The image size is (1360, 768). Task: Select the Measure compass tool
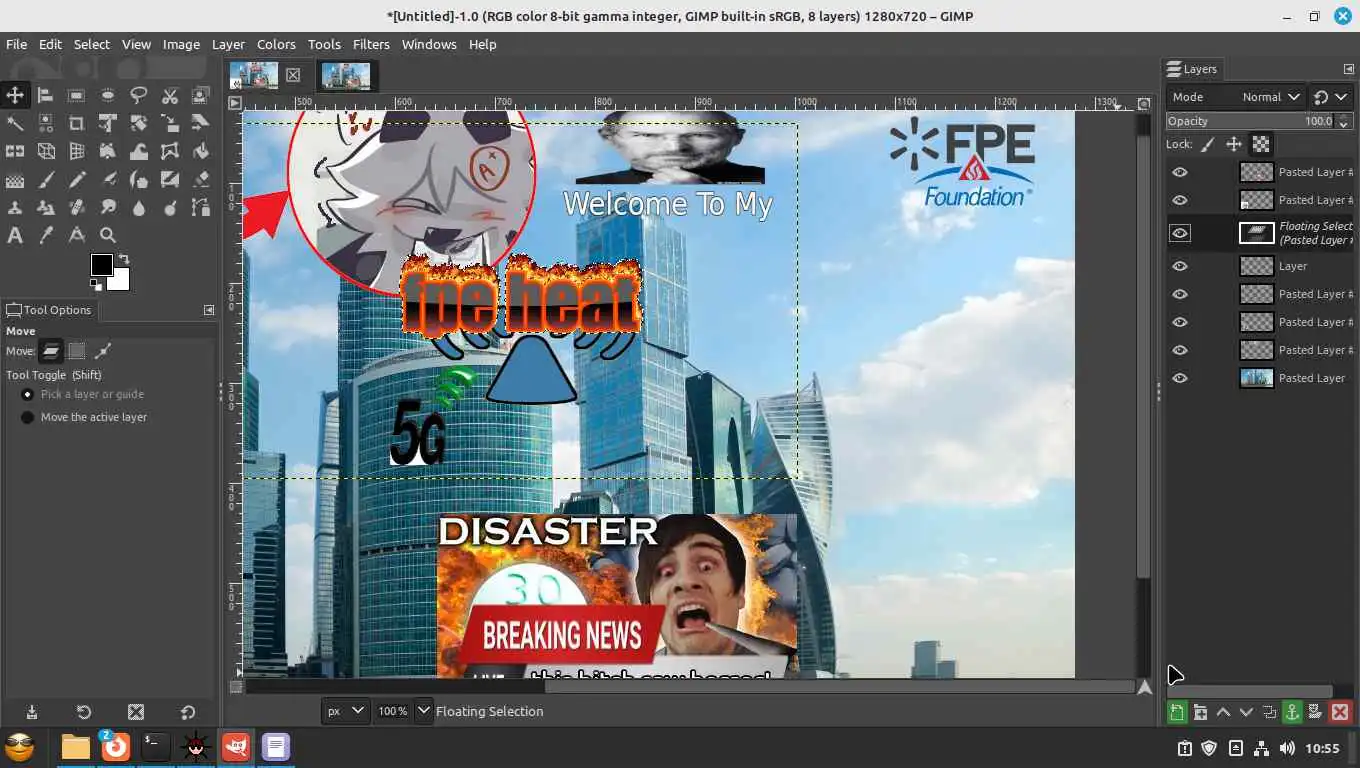pos(76,236)
